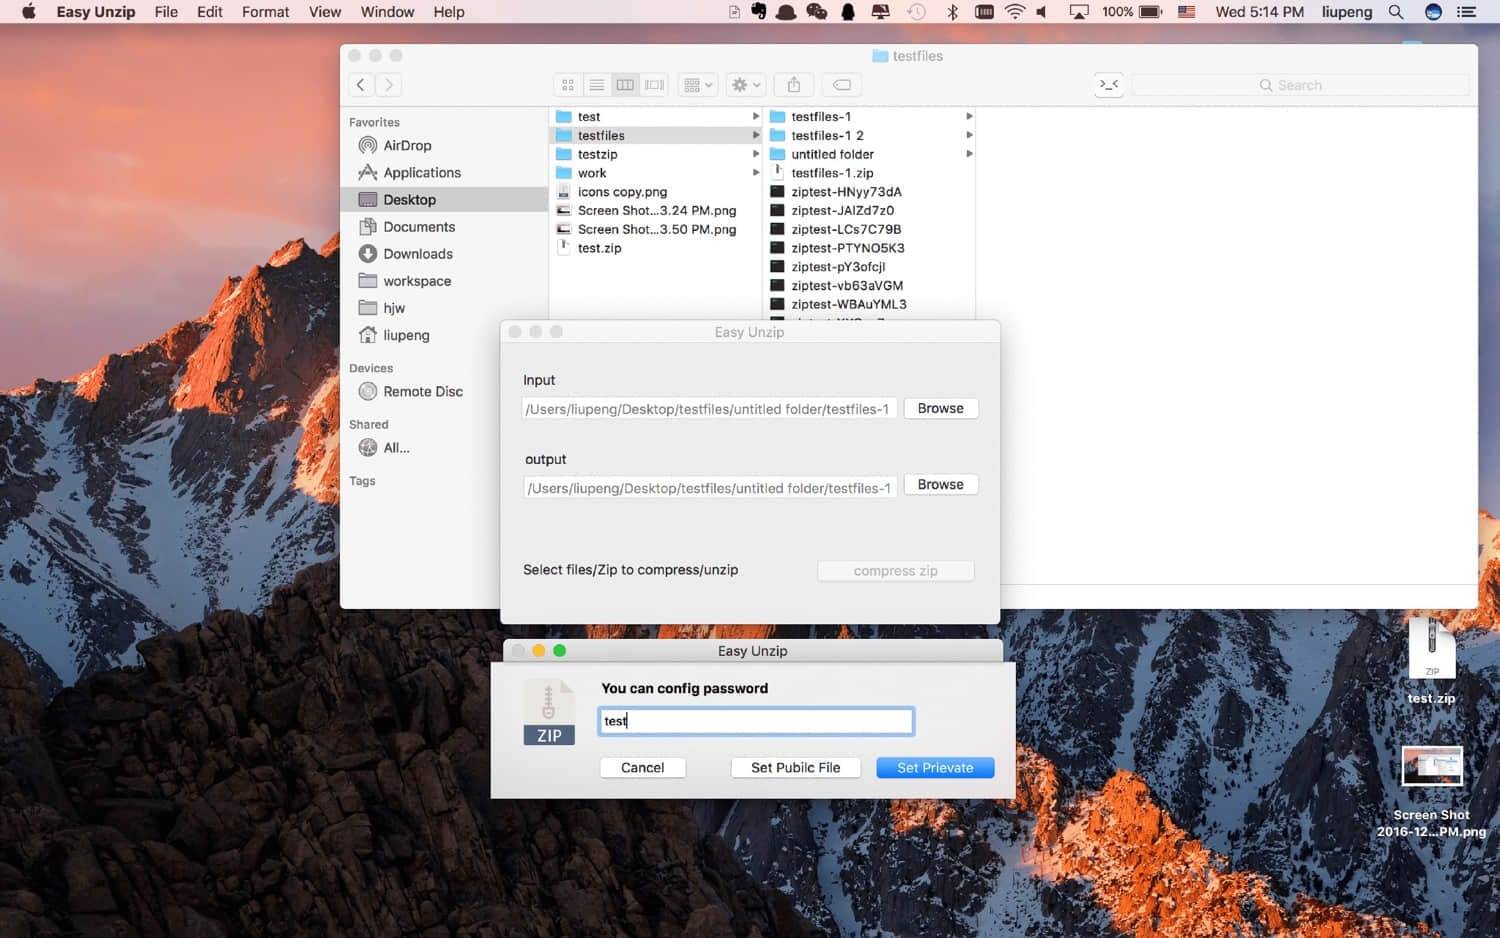Switch Finder to cover flow view

coord(655,85)
